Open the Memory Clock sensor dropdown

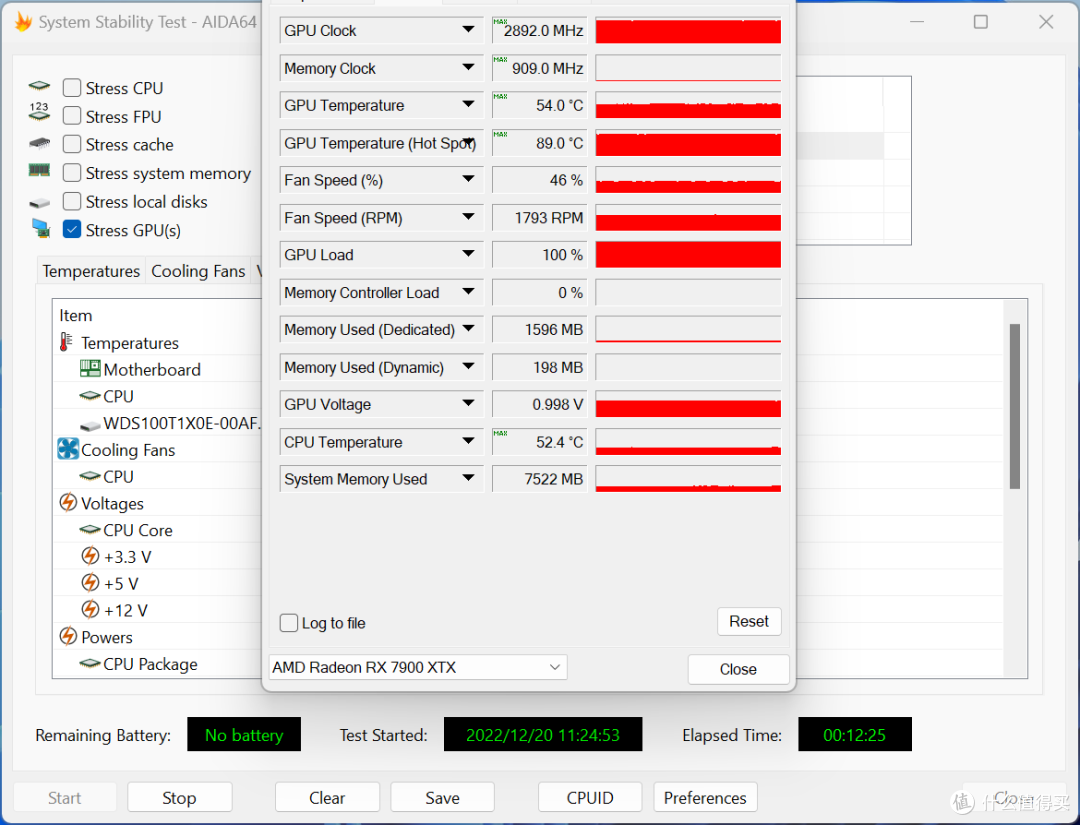click(x=381, y=68)
